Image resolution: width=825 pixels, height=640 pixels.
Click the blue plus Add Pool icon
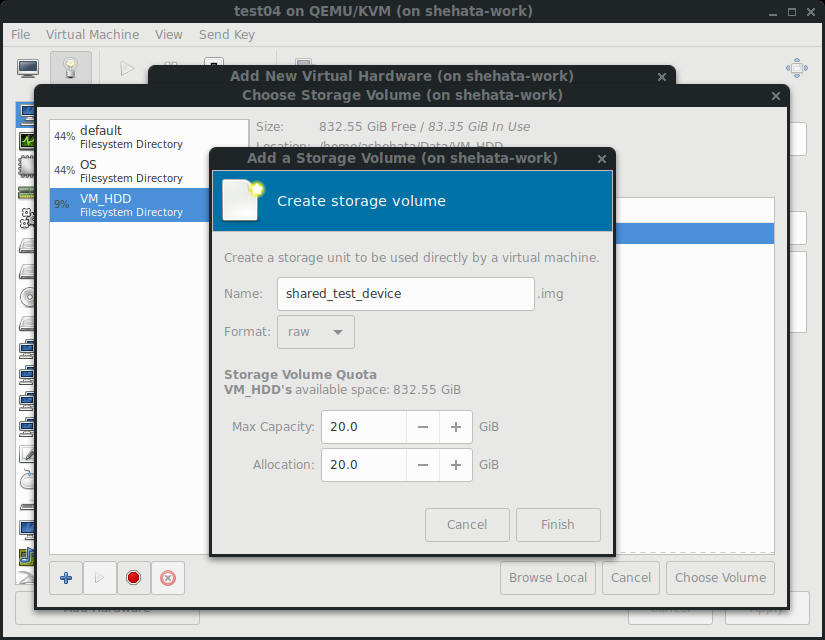point(66,577)
